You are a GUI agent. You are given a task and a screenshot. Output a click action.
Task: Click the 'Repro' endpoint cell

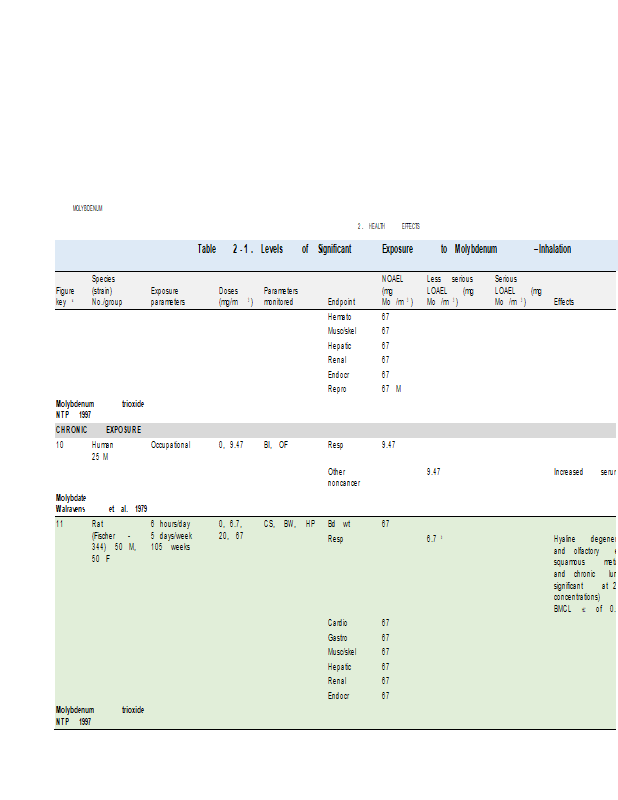tap(339, 387)
